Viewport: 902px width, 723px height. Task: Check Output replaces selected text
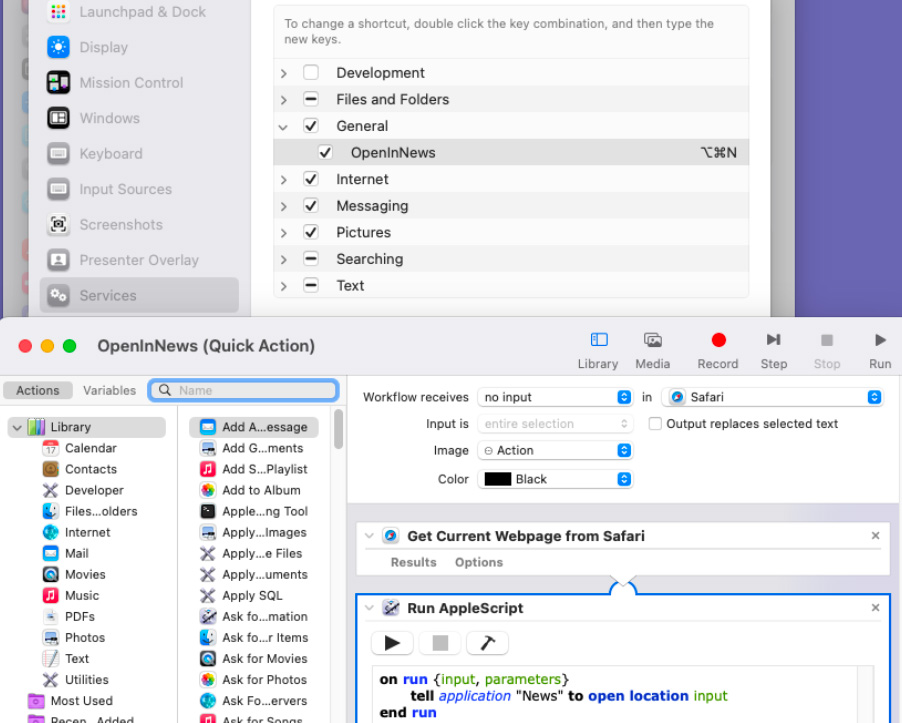(655, 424)
